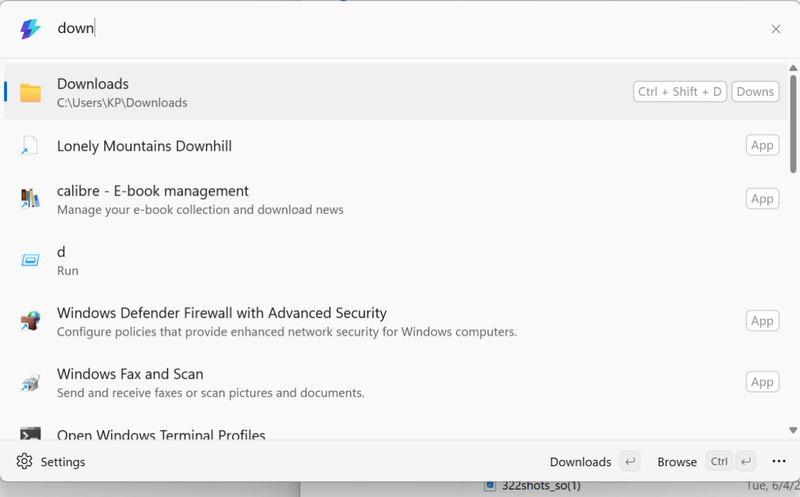The height and width of the screenshot is (497, 800).
Task: Click the Windows Terminal icon
Action: [x=30, y=435]
